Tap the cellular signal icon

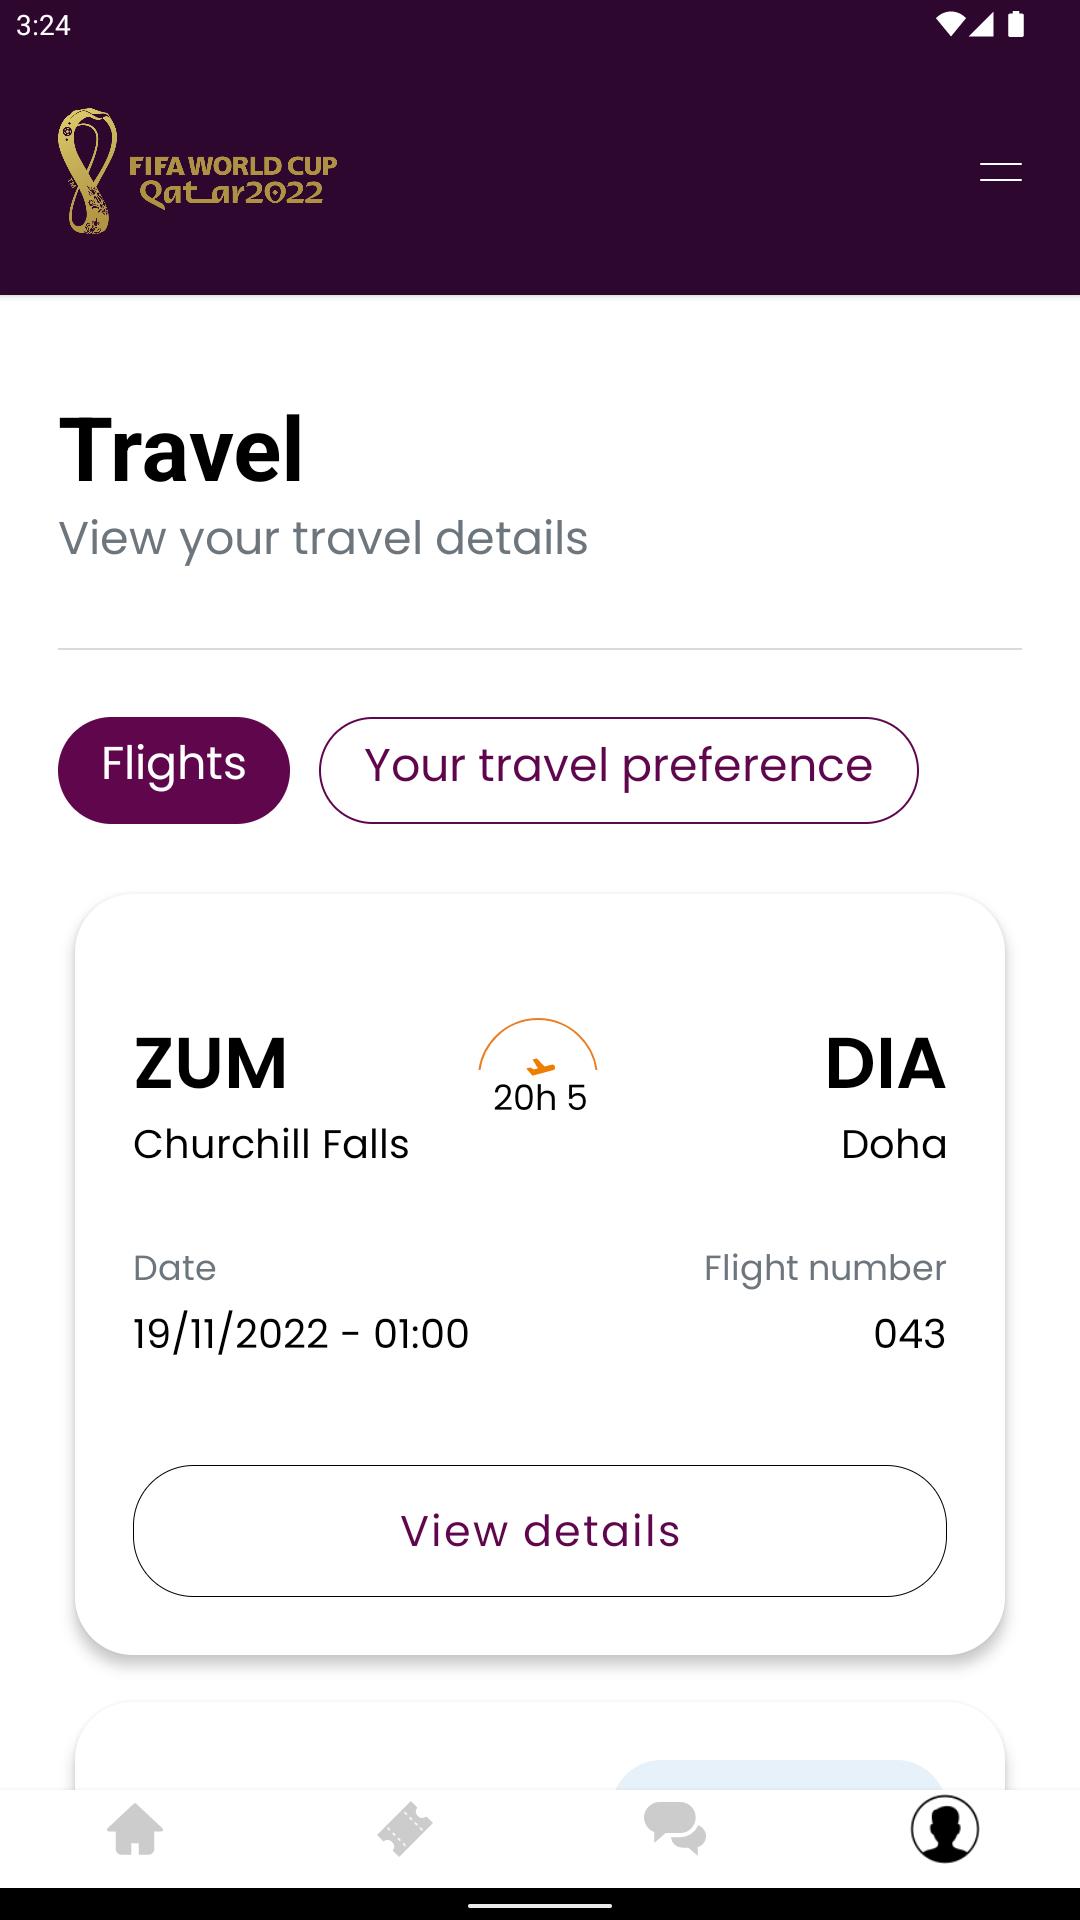(981, 25)
